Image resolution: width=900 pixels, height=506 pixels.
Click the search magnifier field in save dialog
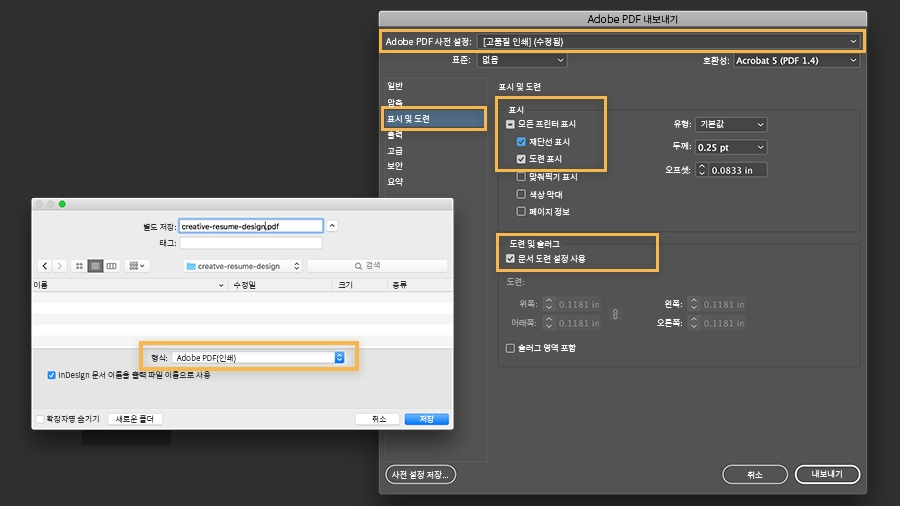[x=377, y=266]
